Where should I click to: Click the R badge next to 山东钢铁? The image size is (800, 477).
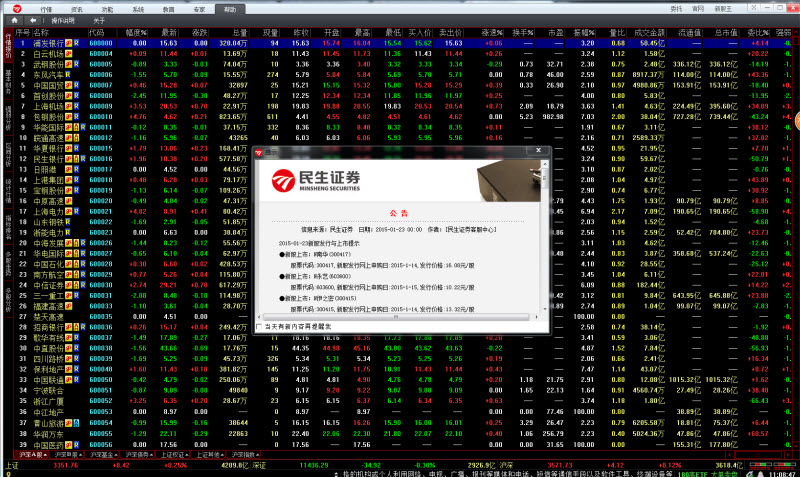[x=67, y=222]
